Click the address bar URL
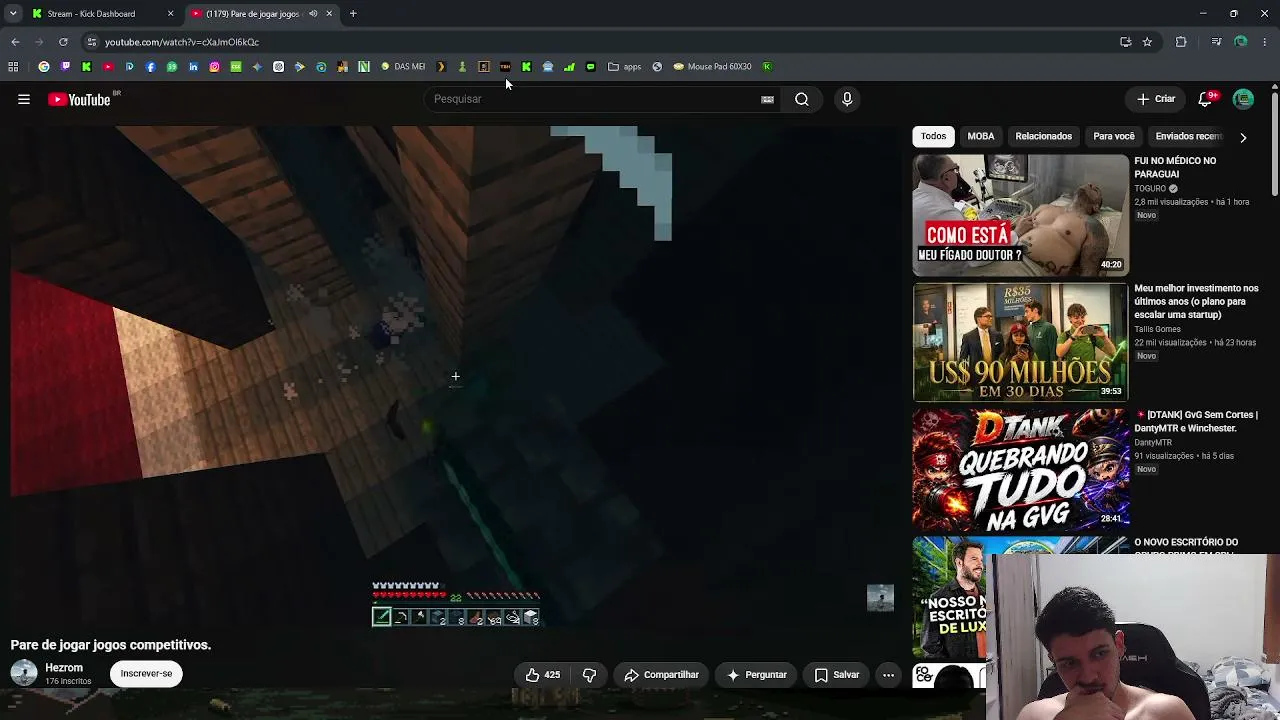 tap(182, 42)
